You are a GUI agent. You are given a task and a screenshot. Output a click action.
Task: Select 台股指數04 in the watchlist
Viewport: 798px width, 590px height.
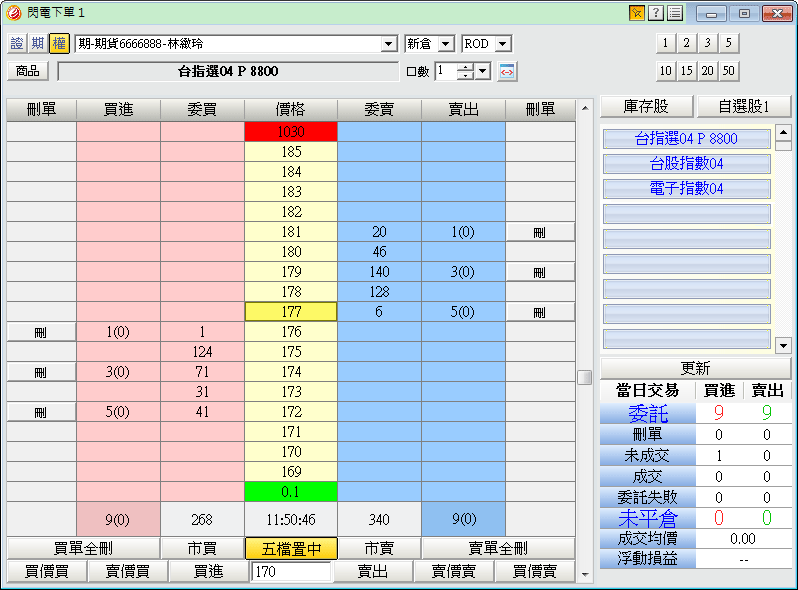pos(686,164)
